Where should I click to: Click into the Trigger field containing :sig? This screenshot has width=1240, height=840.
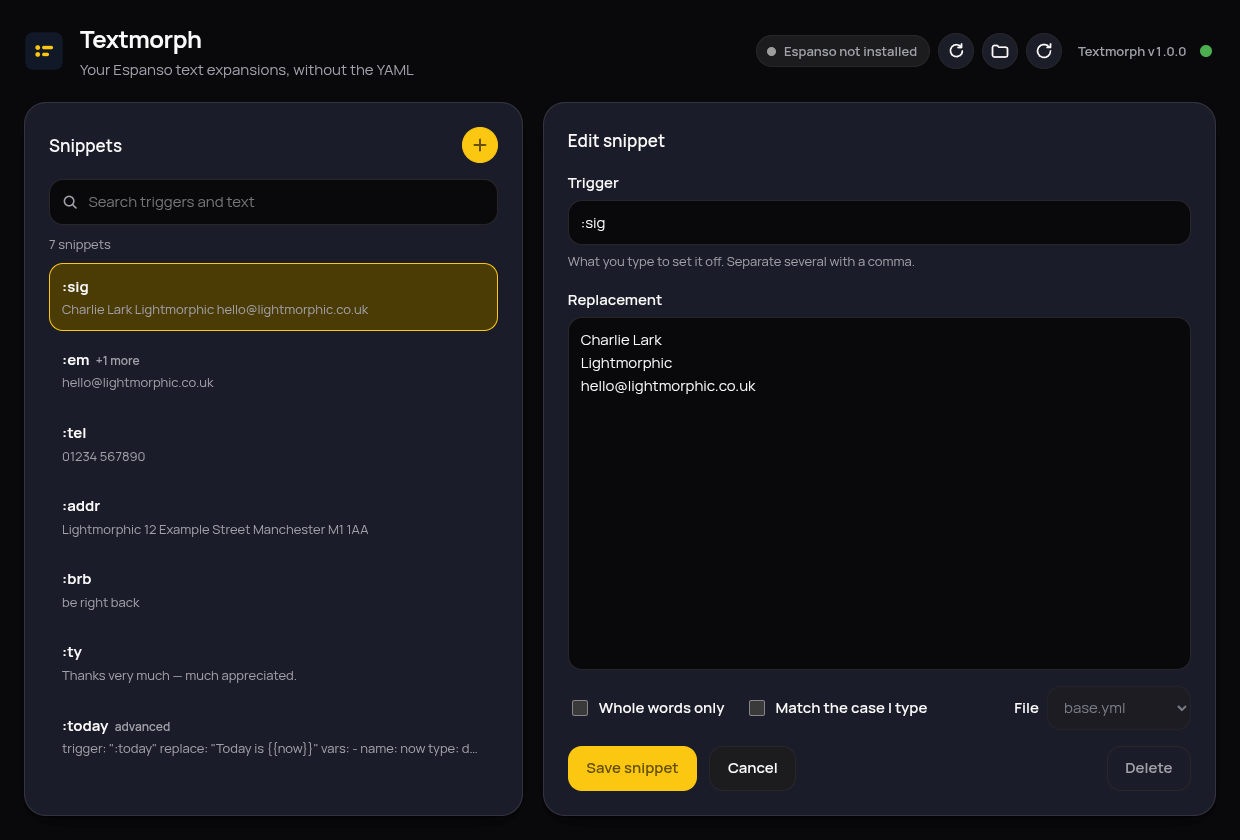click(879, 223)
